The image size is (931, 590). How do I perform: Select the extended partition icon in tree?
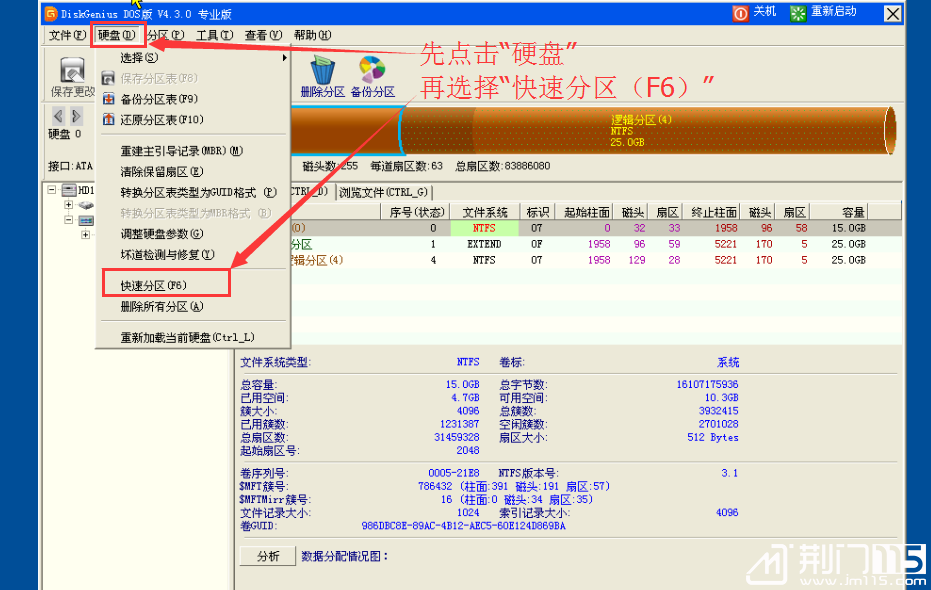coord(86,220)
